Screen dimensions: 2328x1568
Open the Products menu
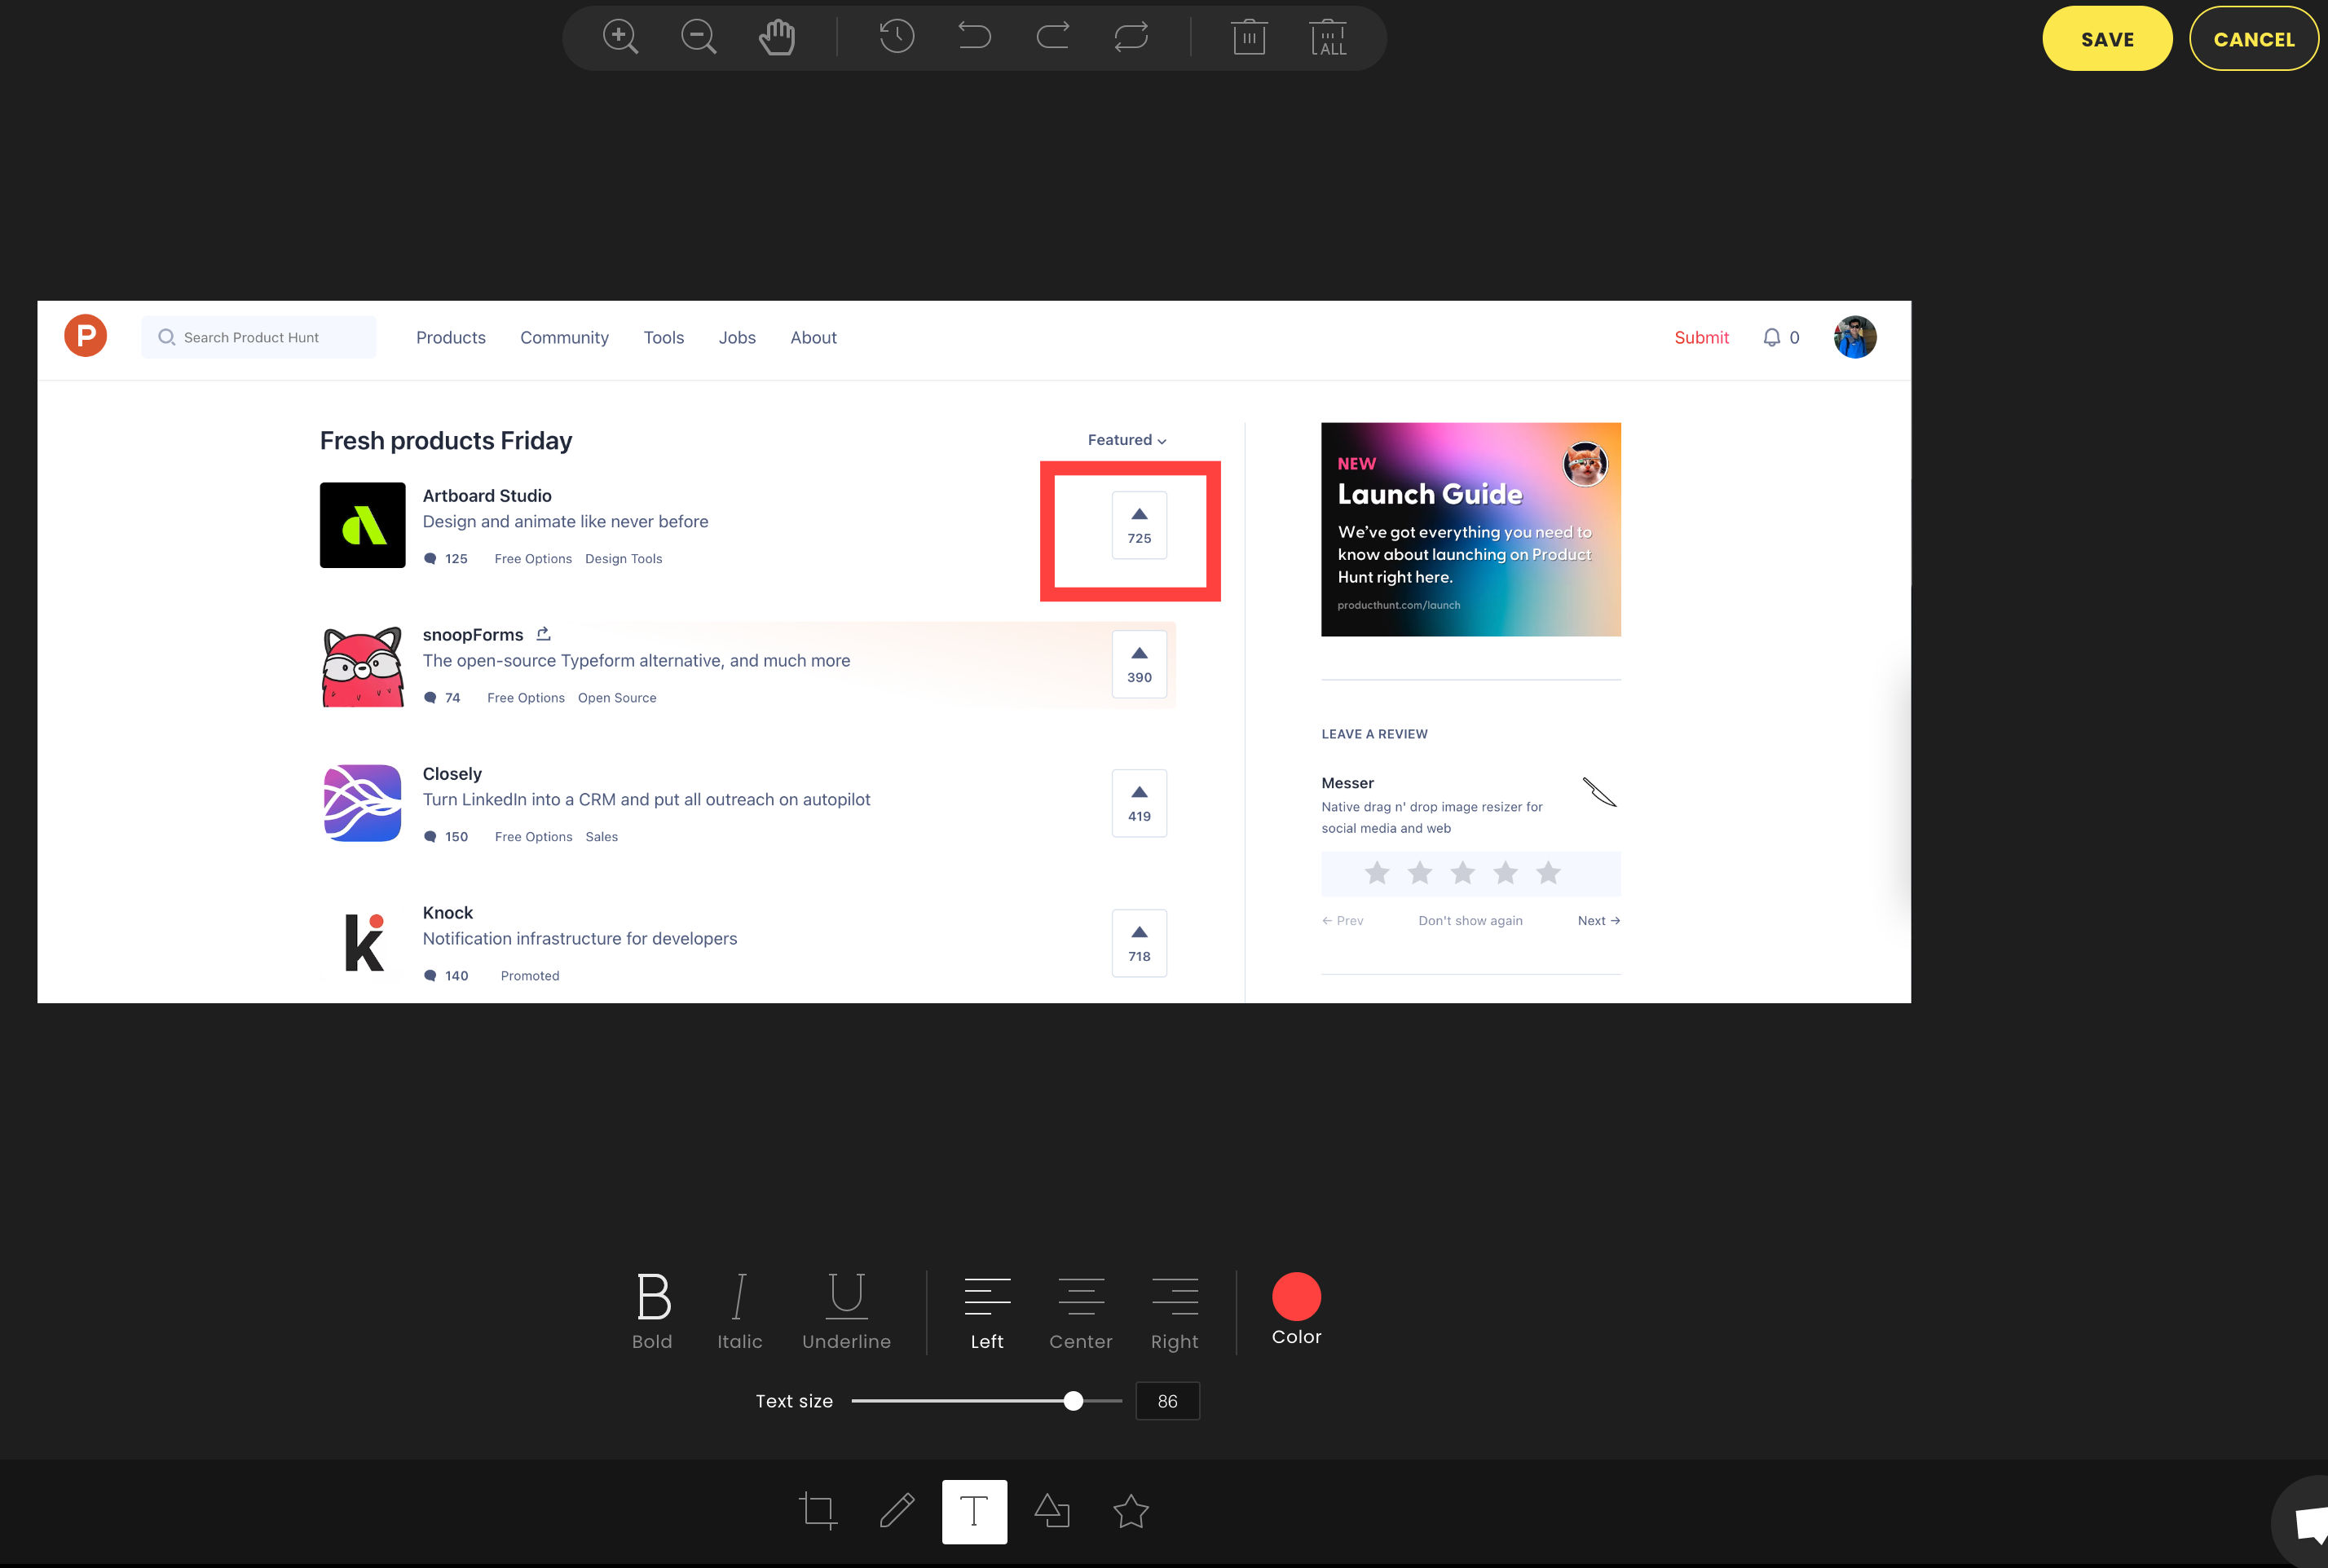(451, 338)
